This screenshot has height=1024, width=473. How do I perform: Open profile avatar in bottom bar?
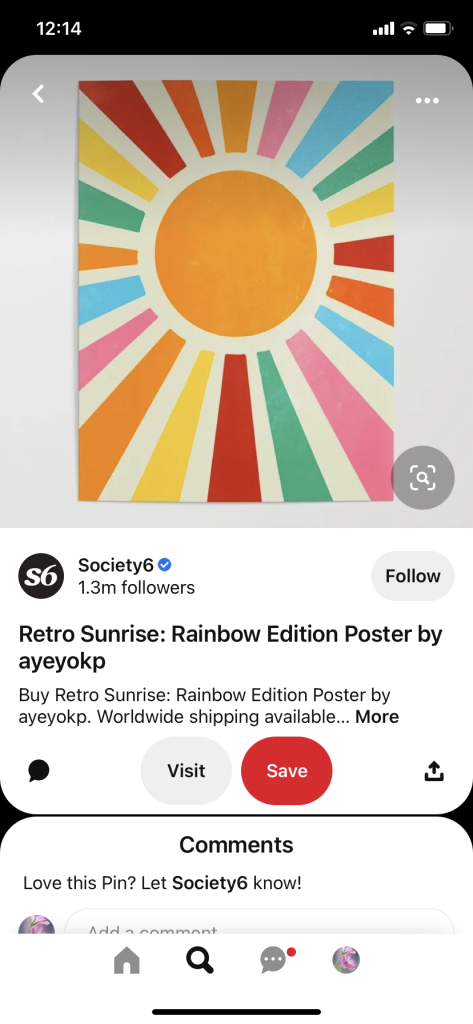point(346,960)
